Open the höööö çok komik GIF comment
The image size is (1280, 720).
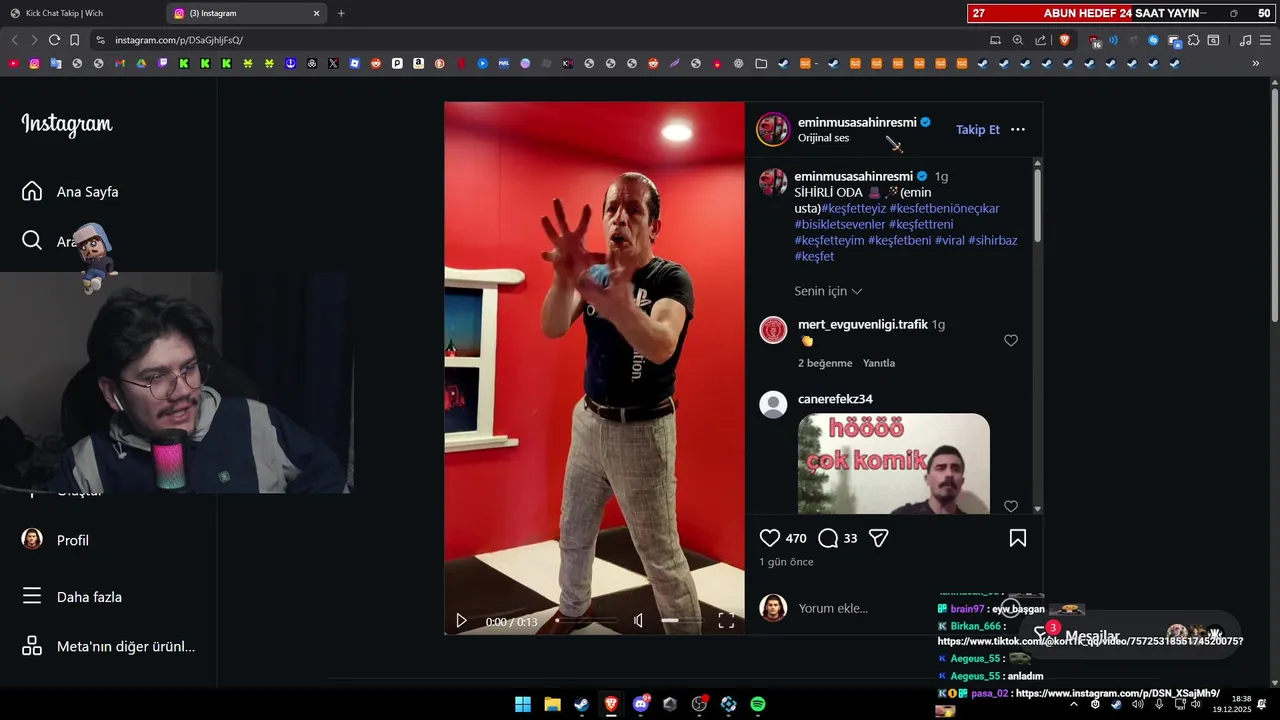[893, 464]
